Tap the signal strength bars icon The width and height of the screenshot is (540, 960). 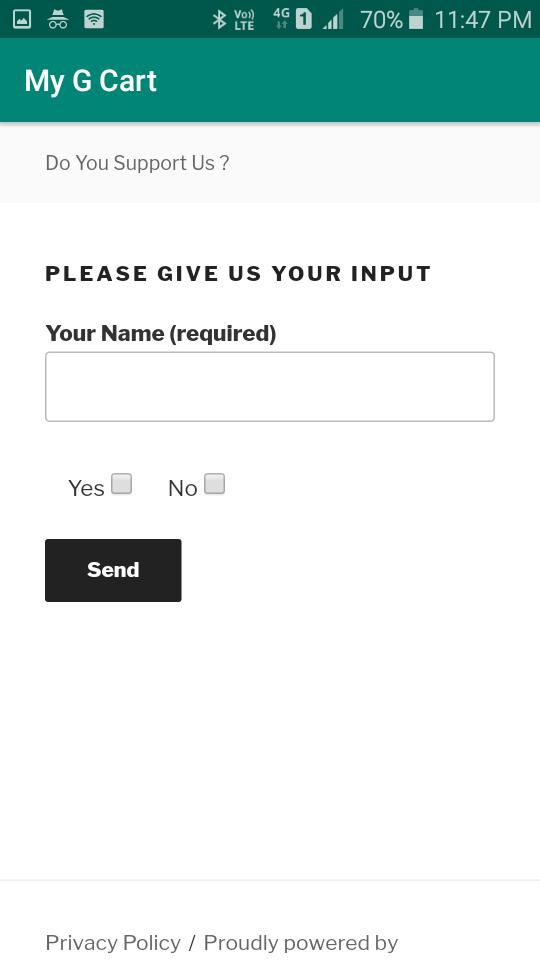point(333,20)
